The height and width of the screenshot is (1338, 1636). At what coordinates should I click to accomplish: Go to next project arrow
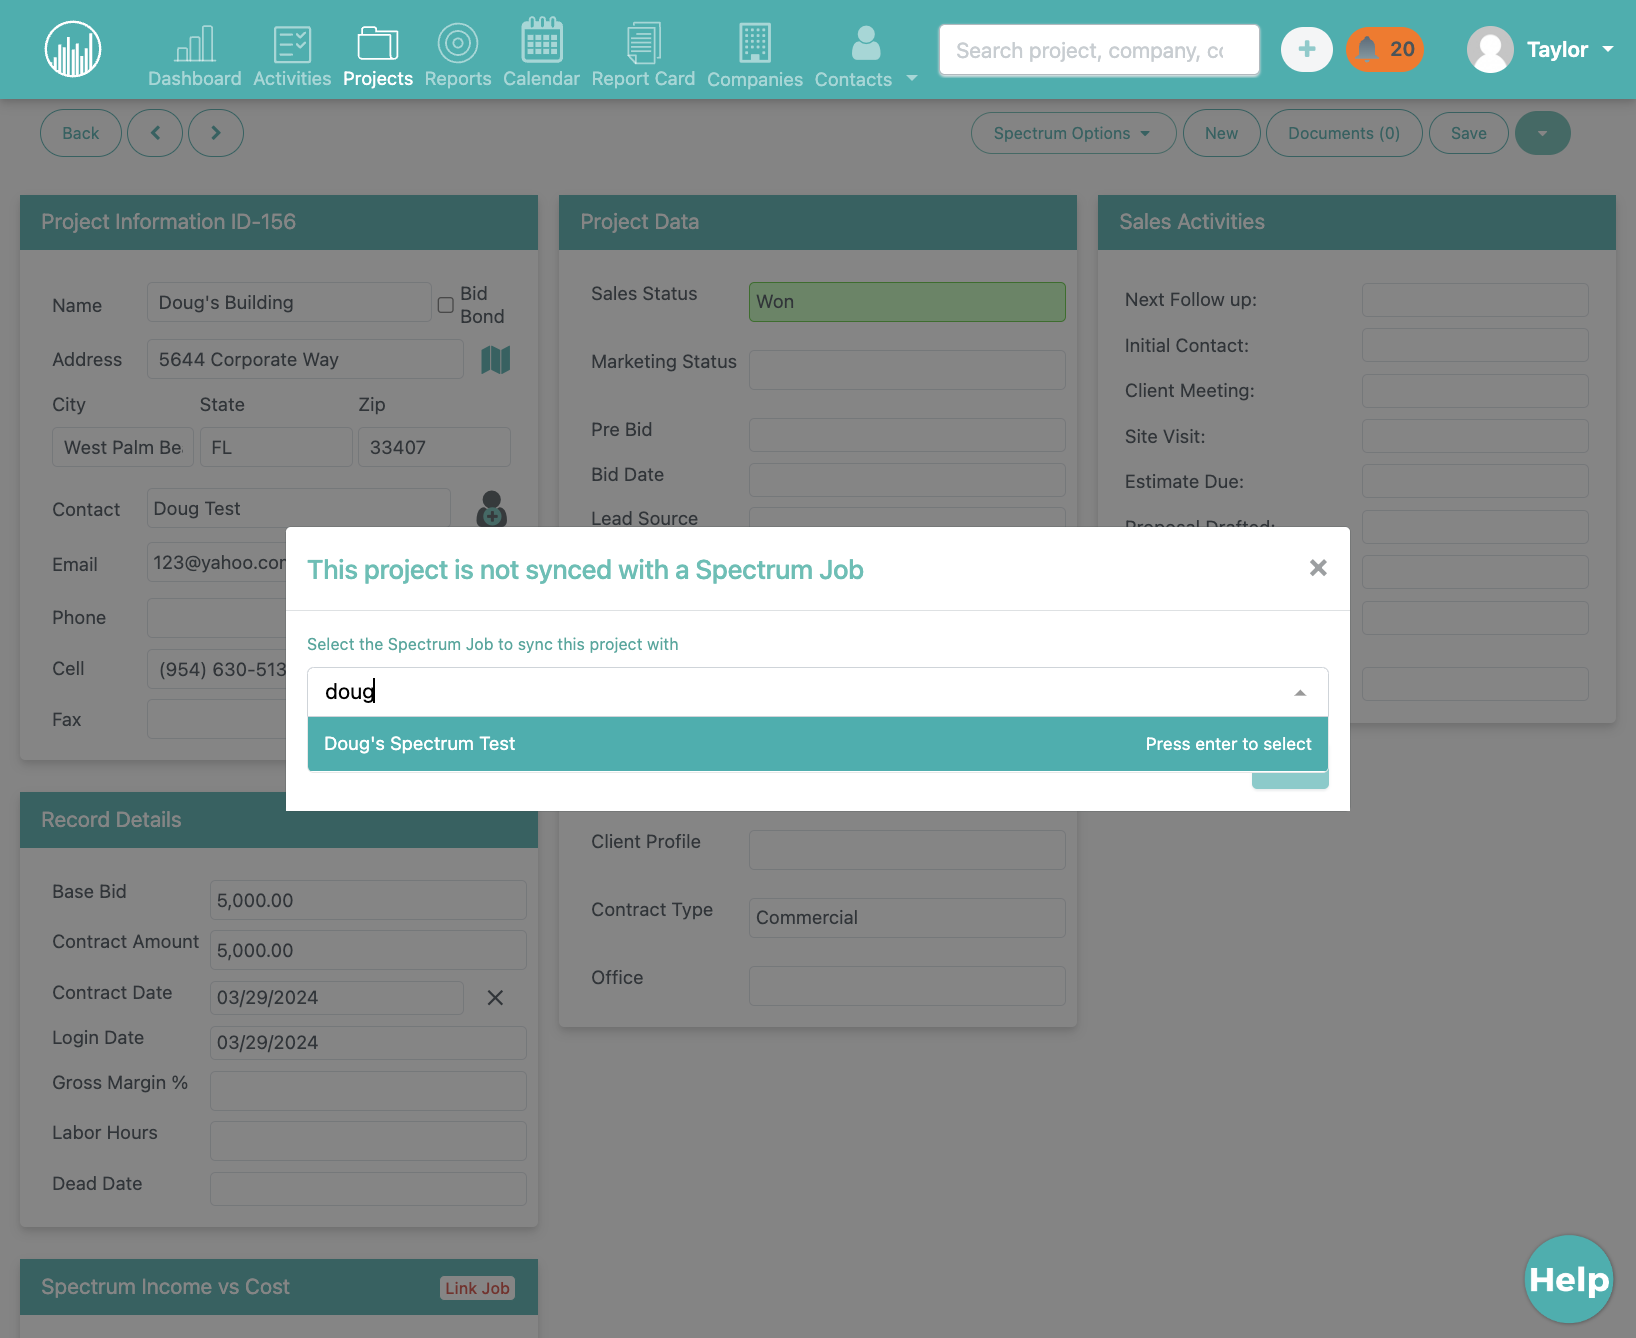[x=216, y=133]
